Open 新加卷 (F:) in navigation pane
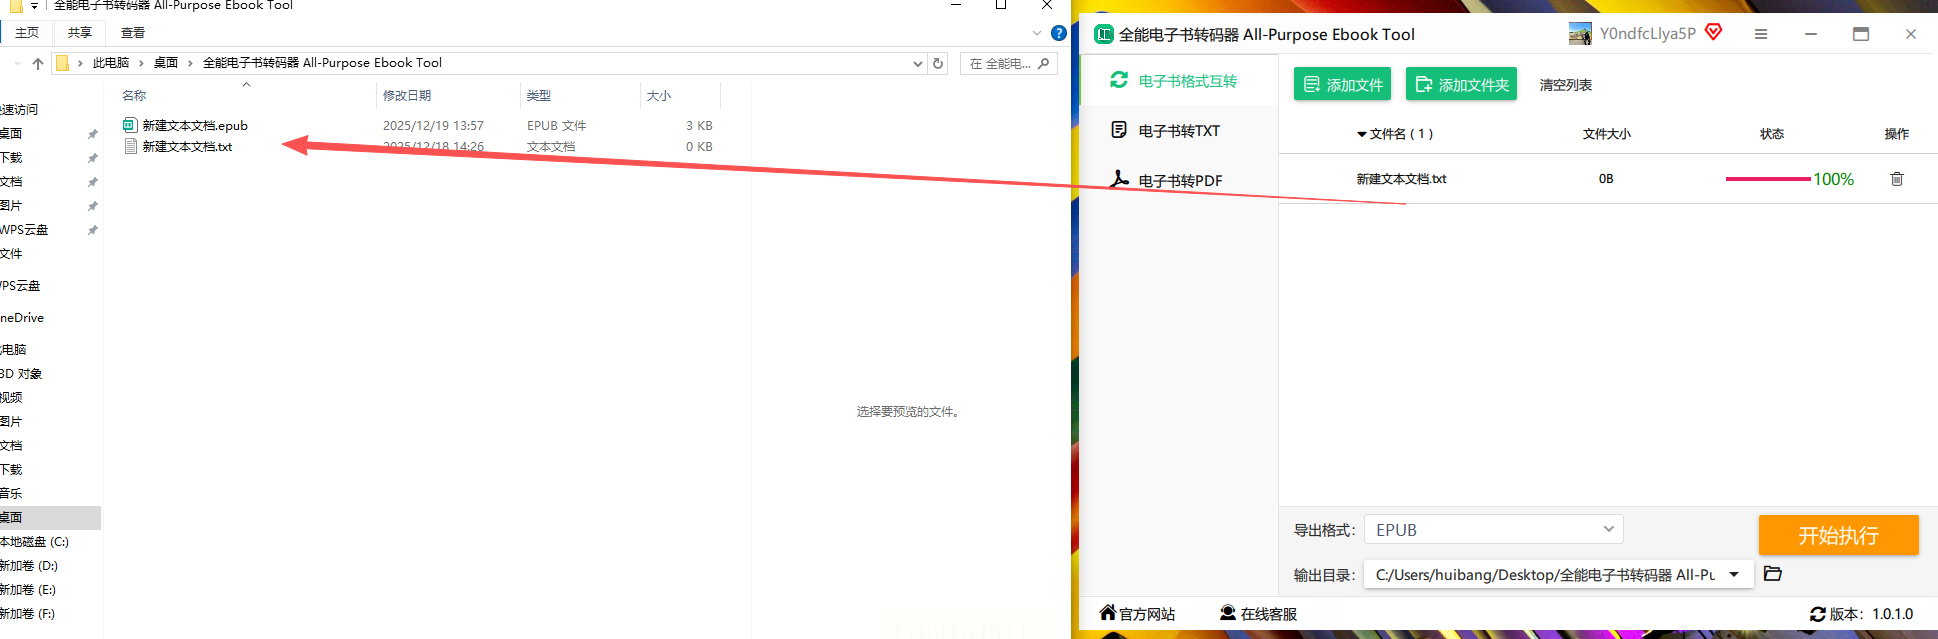 (x=28, y=614)
